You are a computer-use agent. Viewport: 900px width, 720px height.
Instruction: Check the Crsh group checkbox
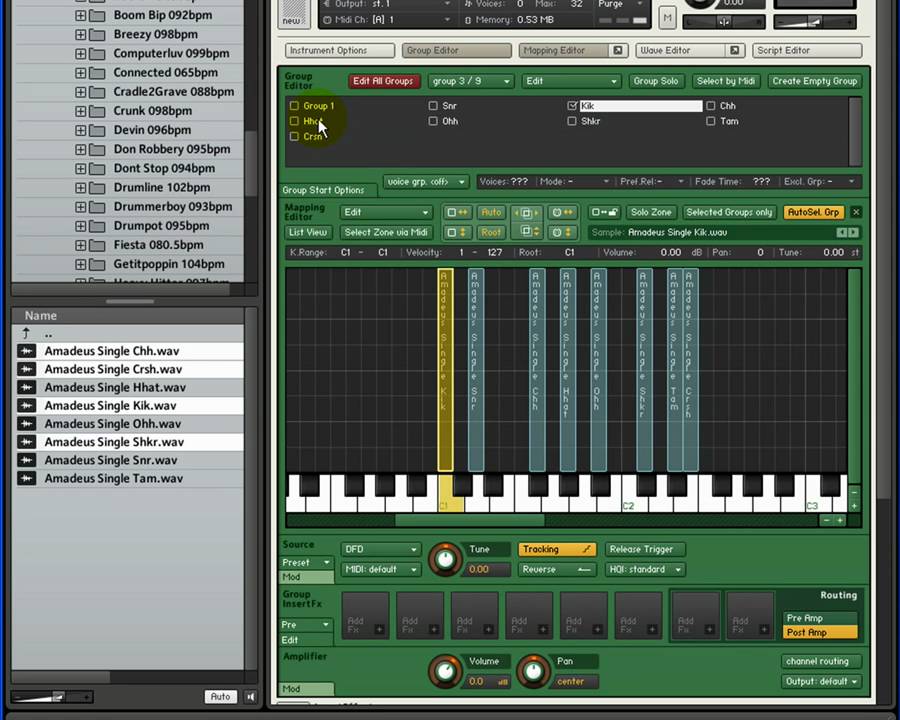click(x=294, y=137)
